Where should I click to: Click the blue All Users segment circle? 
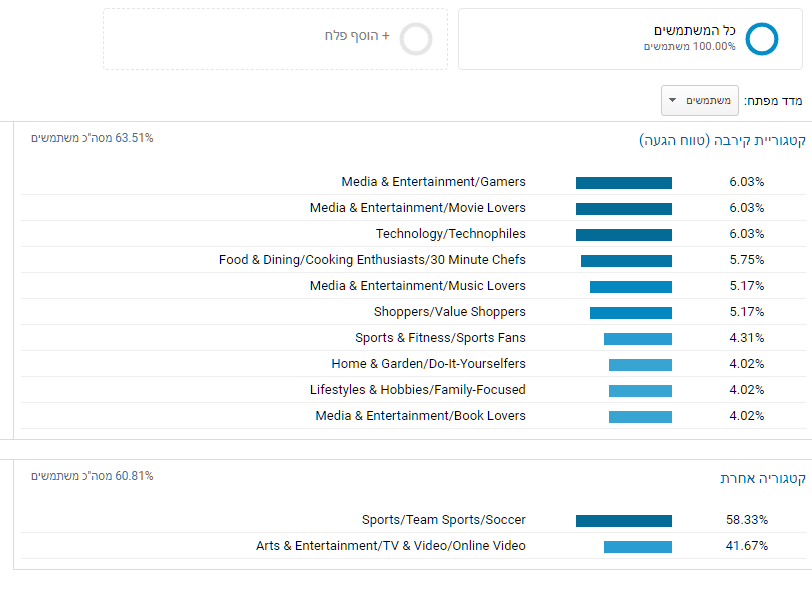[x=762, y=39]
